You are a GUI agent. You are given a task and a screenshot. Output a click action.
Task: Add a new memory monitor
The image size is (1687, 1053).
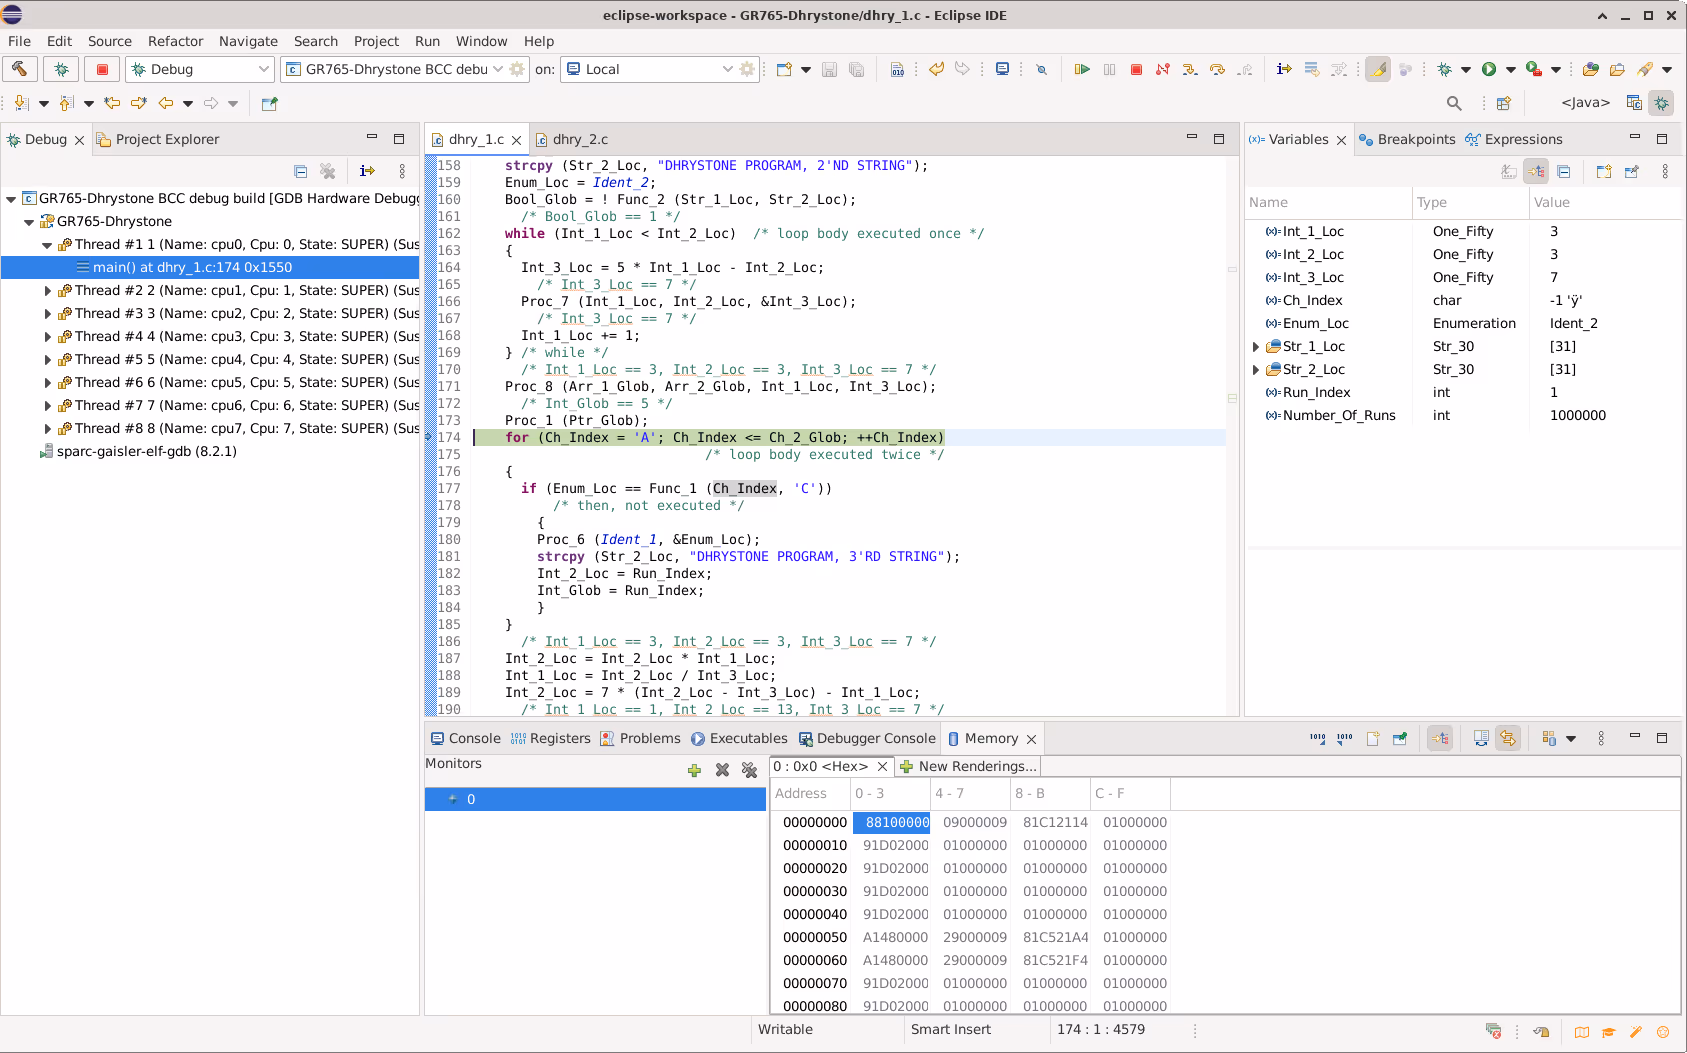(694, 770)
